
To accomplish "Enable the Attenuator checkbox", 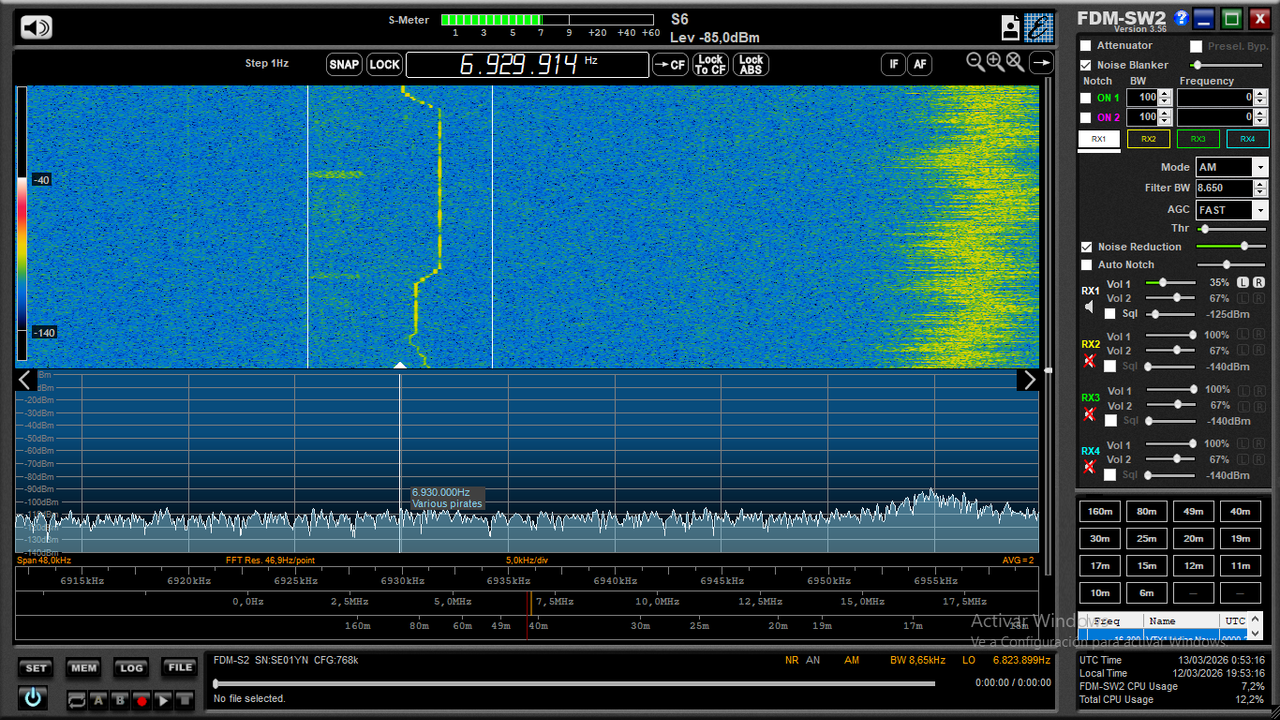I will pos(1086,46).
